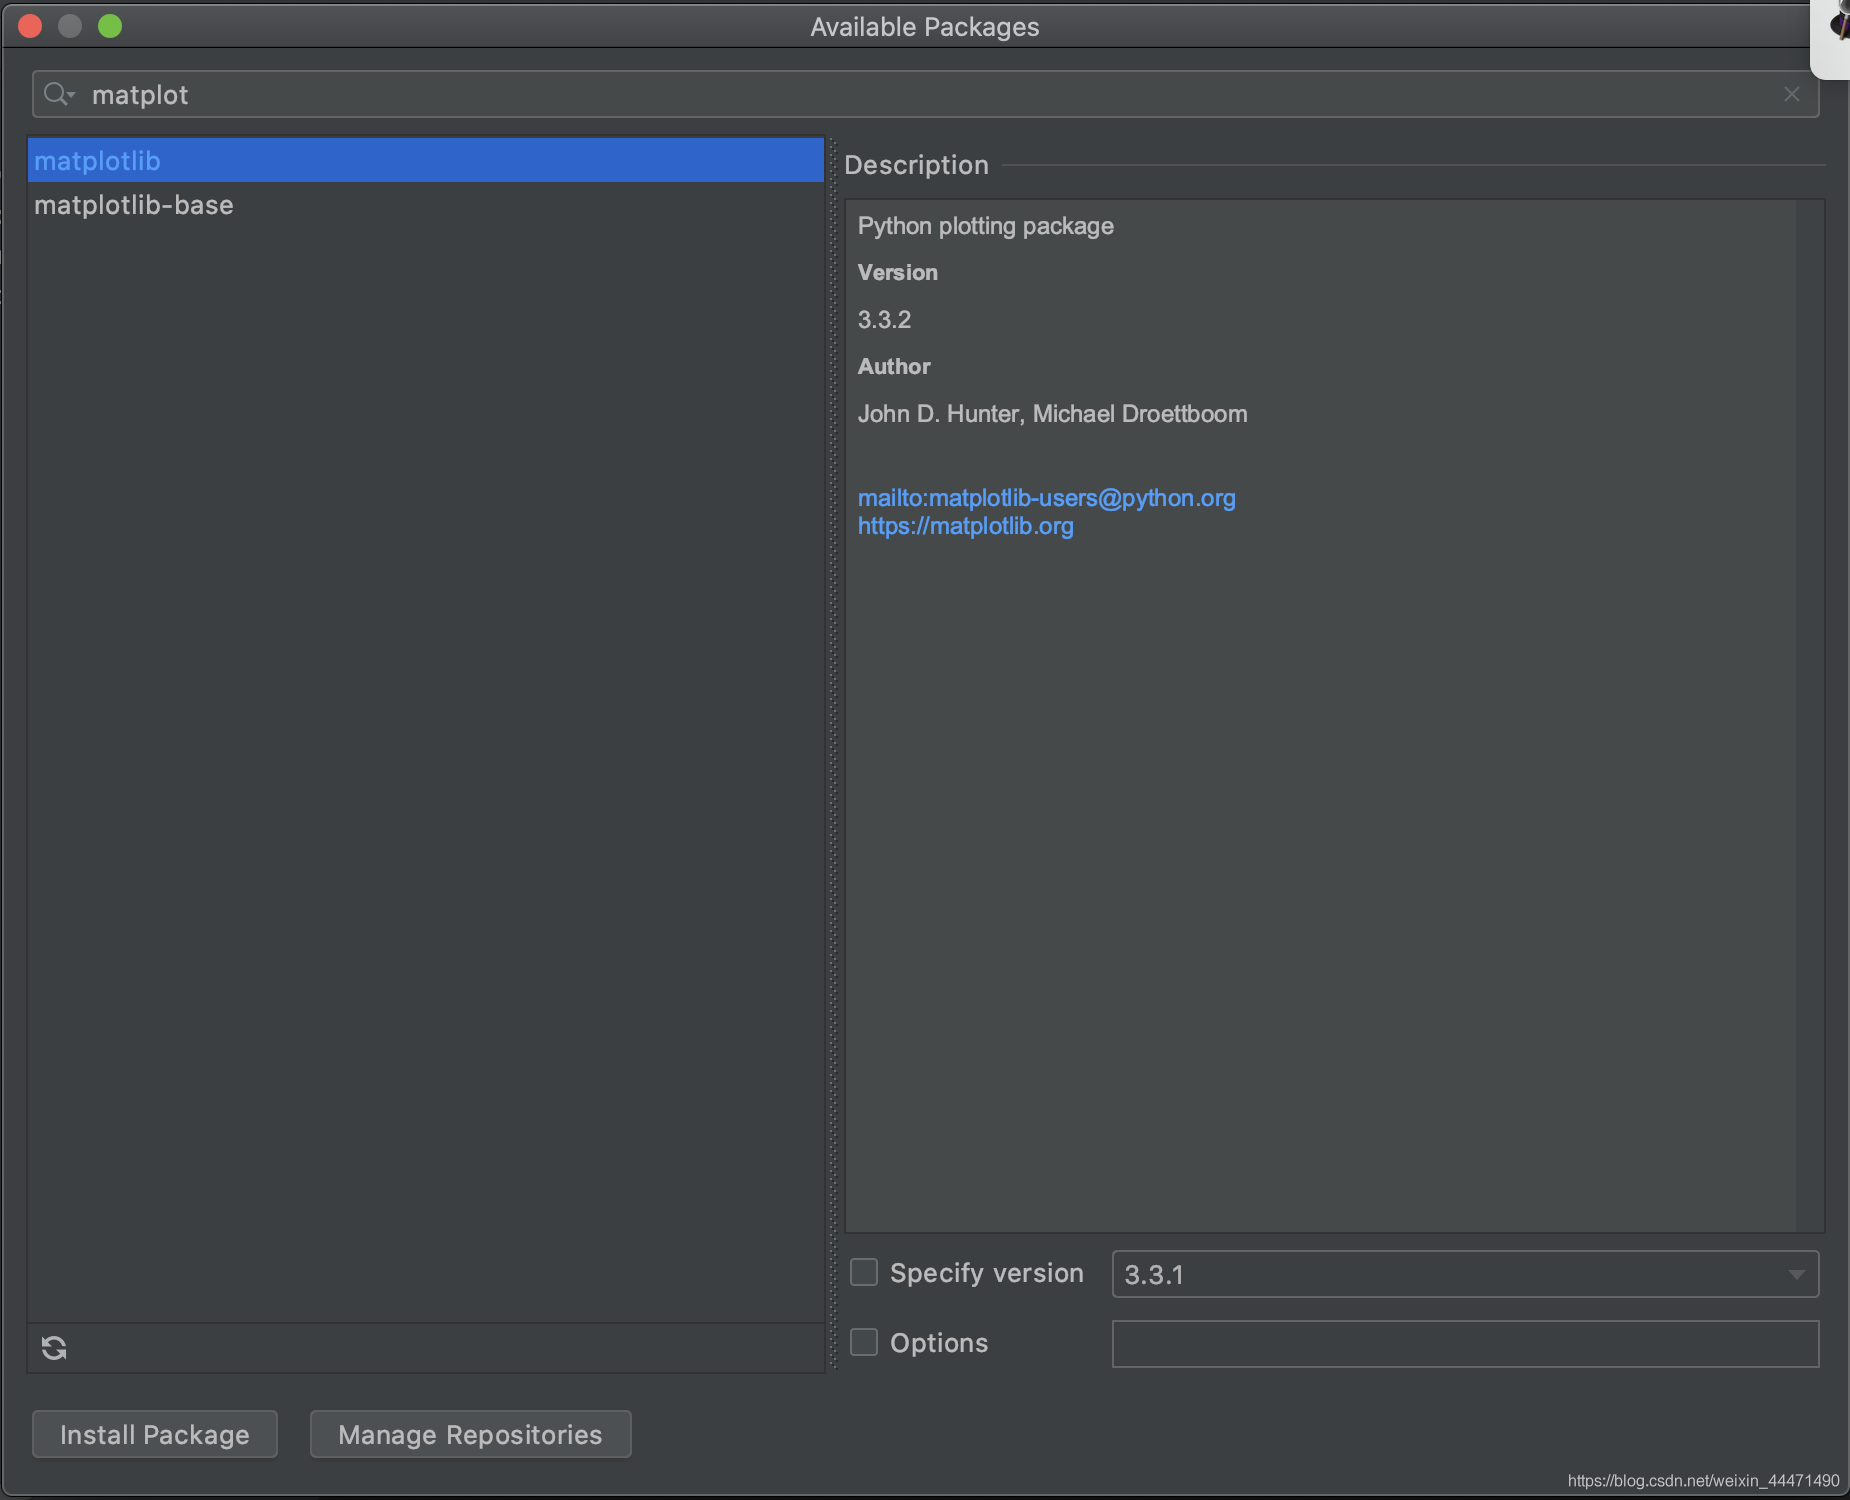The image size is (1850, 1500).
Task: Click the author names text
Action: 1052,413
